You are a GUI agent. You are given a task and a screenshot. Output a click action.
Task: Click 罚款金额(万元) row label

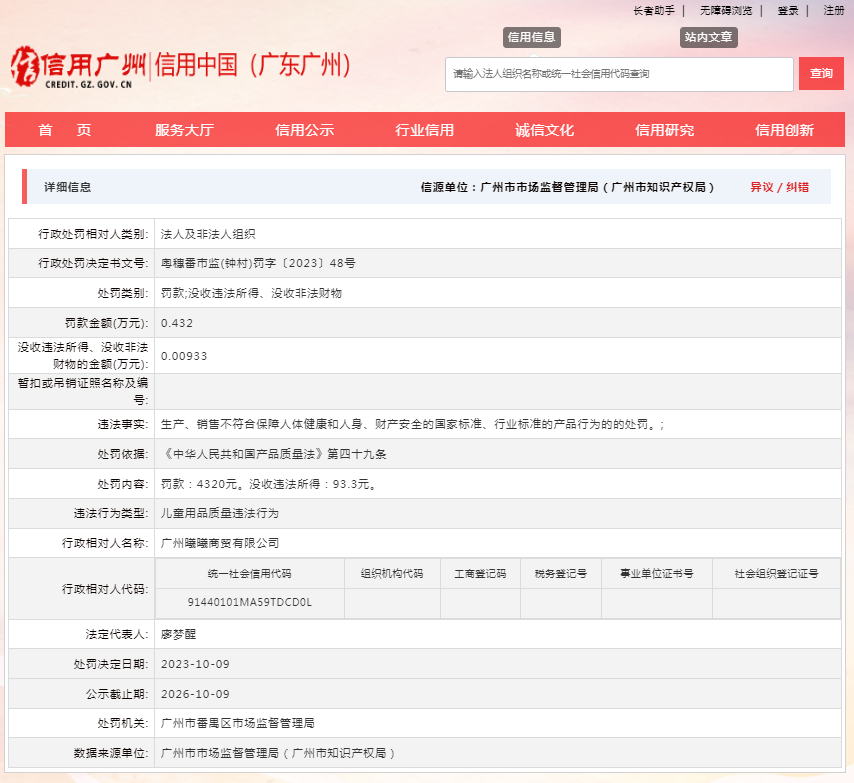point(107,323)
